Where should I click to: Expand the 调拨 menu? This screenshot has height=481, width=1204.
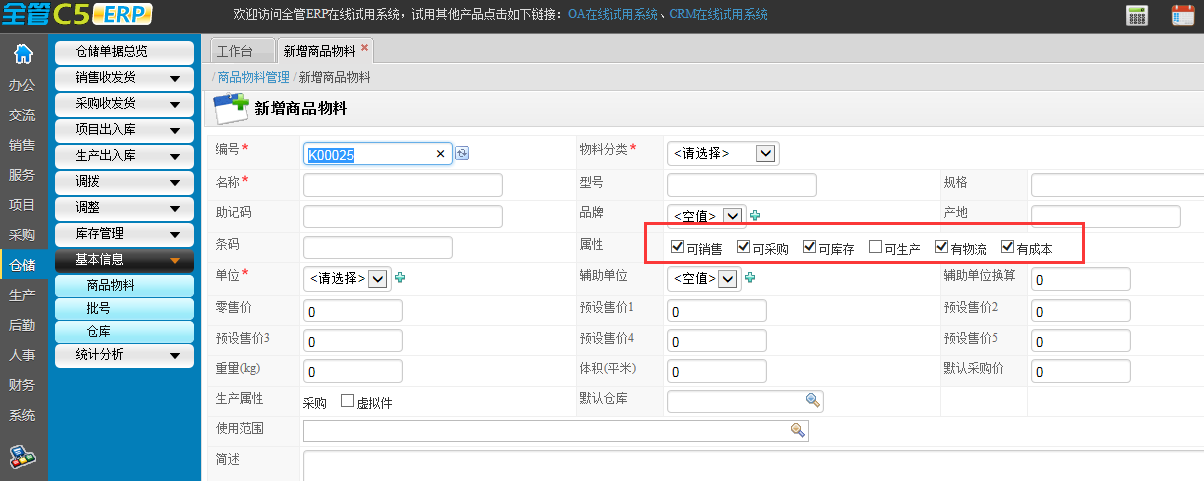tap(124, 182)
